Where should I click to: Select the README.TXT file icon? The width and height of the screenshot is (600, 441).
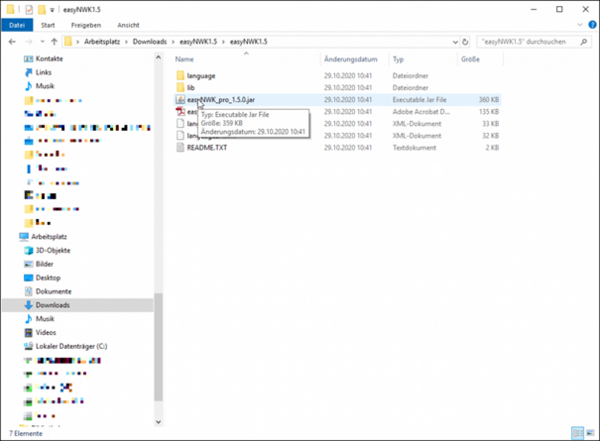(180, 147)
